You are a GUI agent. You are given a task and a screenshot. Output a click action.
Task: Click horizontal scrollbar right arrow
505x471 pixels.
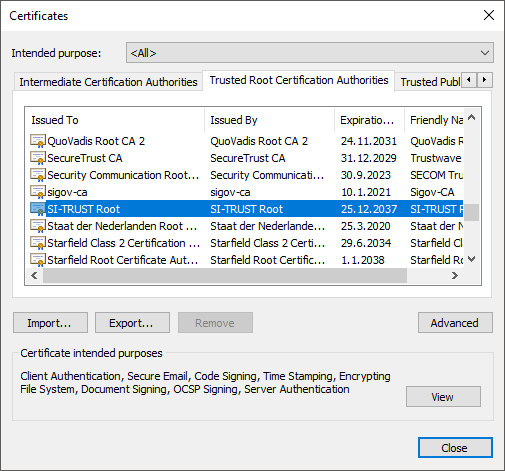click(x=455, y=275)
